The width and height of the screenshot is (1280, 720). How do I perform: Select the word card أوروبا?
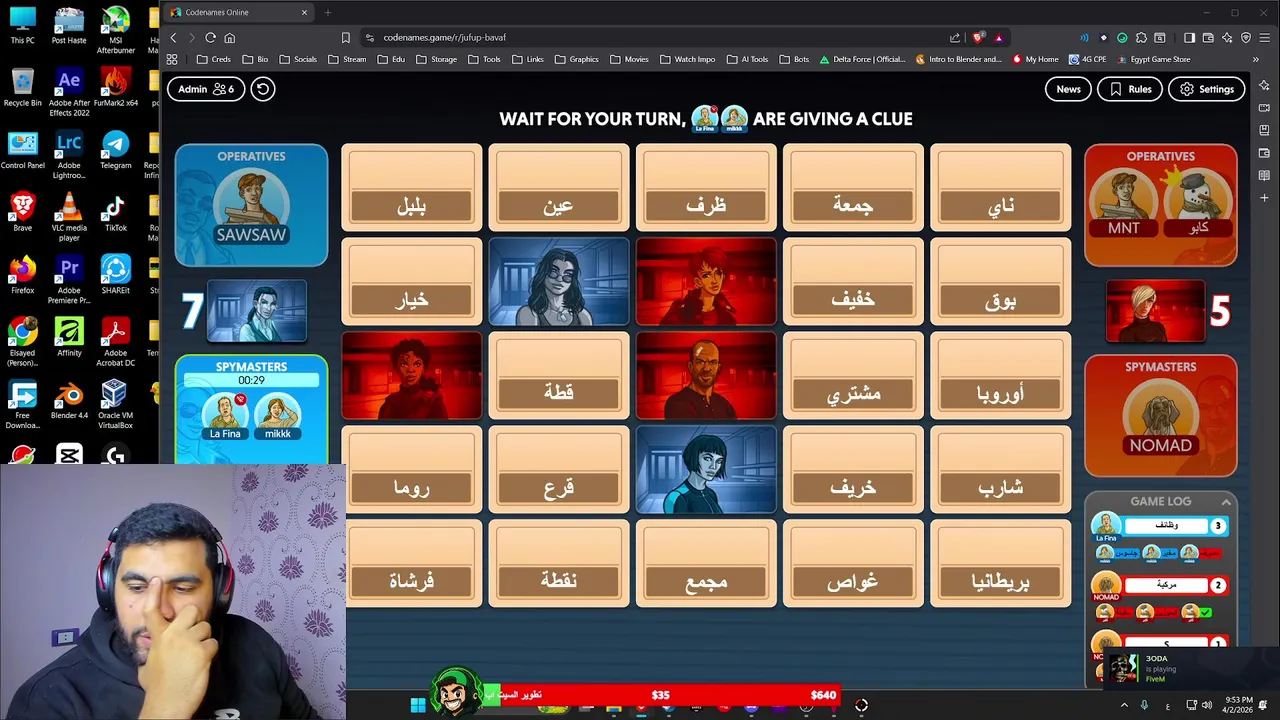[1000, 375]
